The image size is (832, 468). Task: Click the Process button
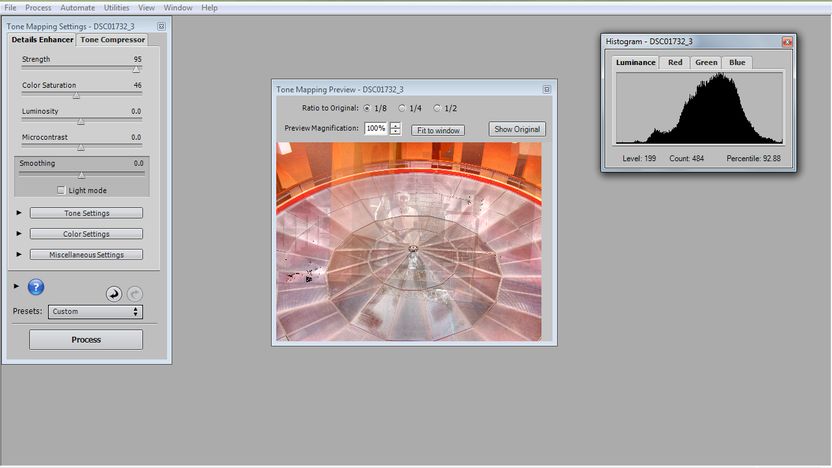click(86, 340)
